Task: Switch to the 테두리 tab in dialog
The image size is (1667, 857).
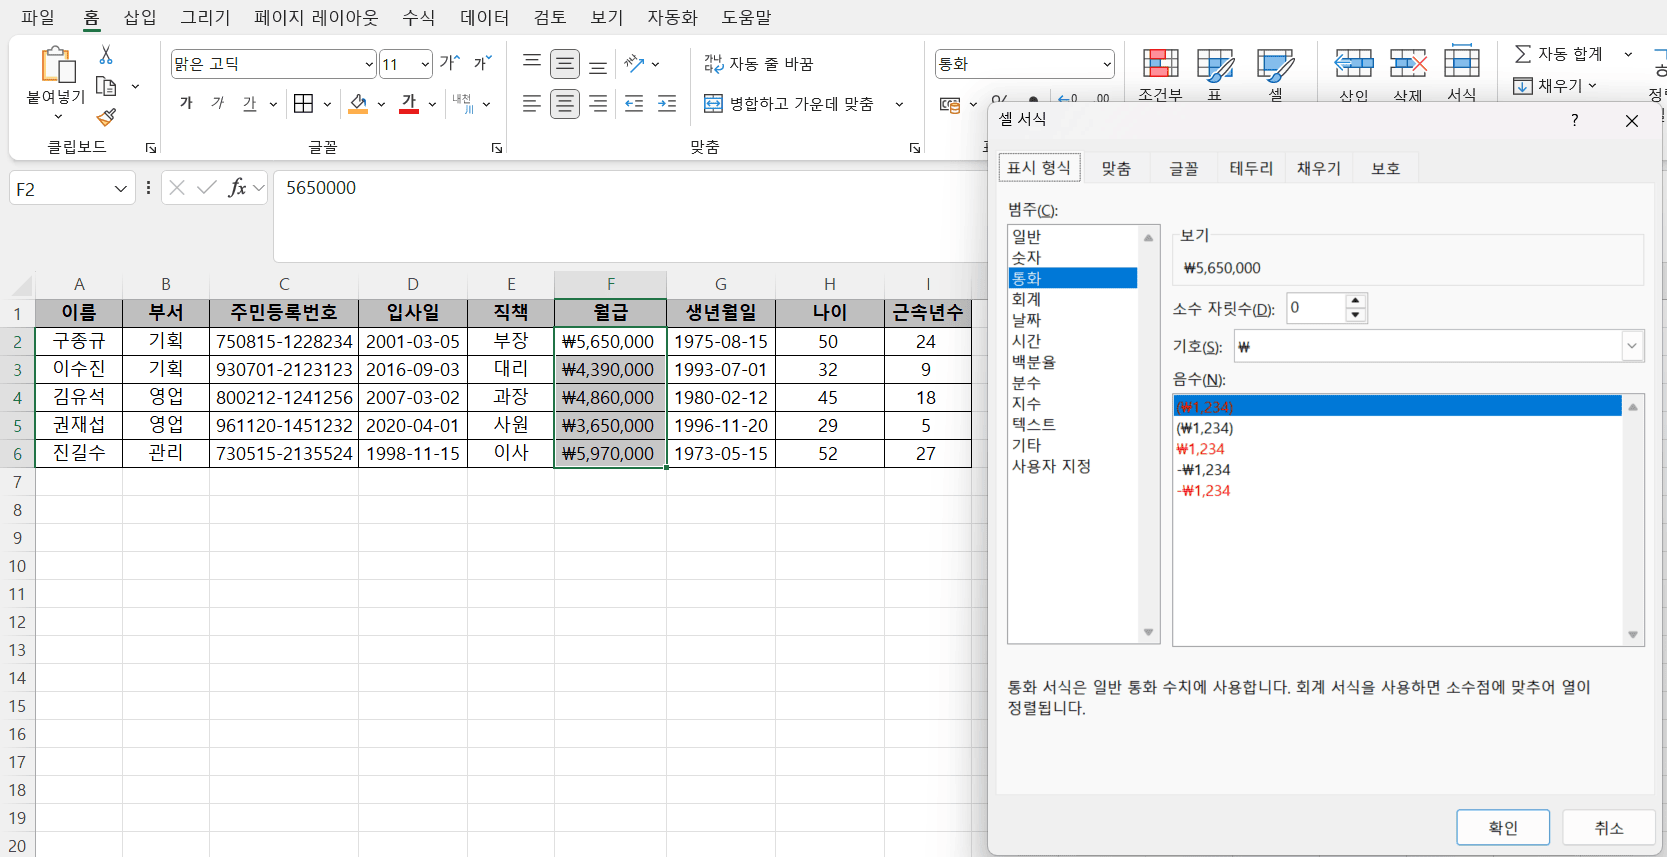Action: point(1250,168)
